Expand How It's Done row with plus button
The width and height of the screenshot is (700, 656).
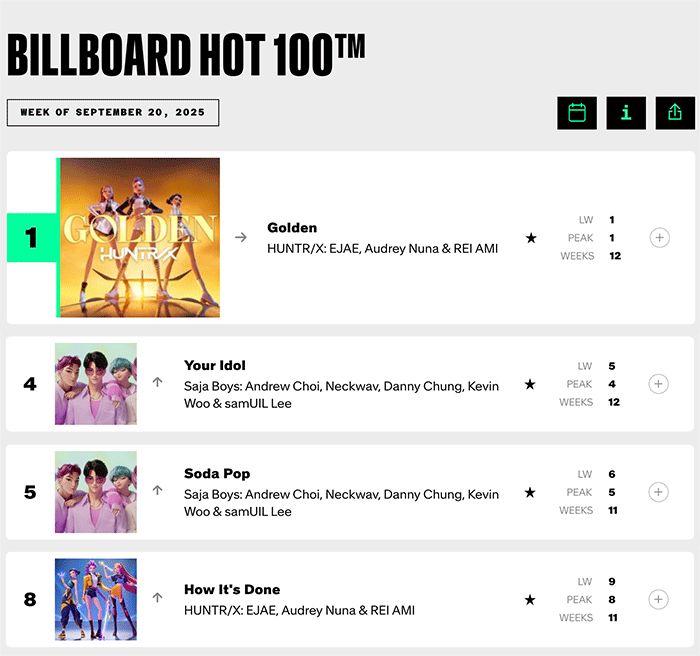tap(658, 600)
